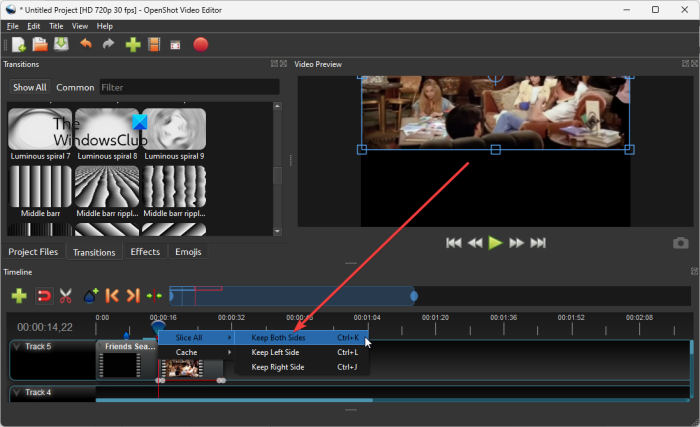Fast forward the video preview
The height and width of the screenshot is (427, 700).
click(x=517, y=243)
